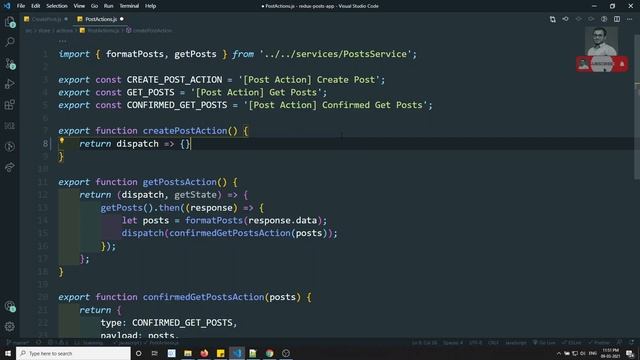Open the Extensions view

point(10,105)
